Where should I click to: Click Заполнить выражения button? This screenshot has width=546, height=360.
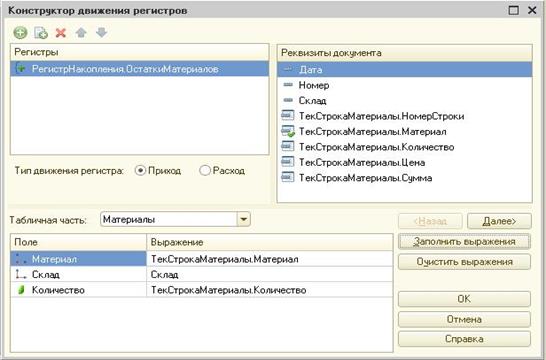464,241
